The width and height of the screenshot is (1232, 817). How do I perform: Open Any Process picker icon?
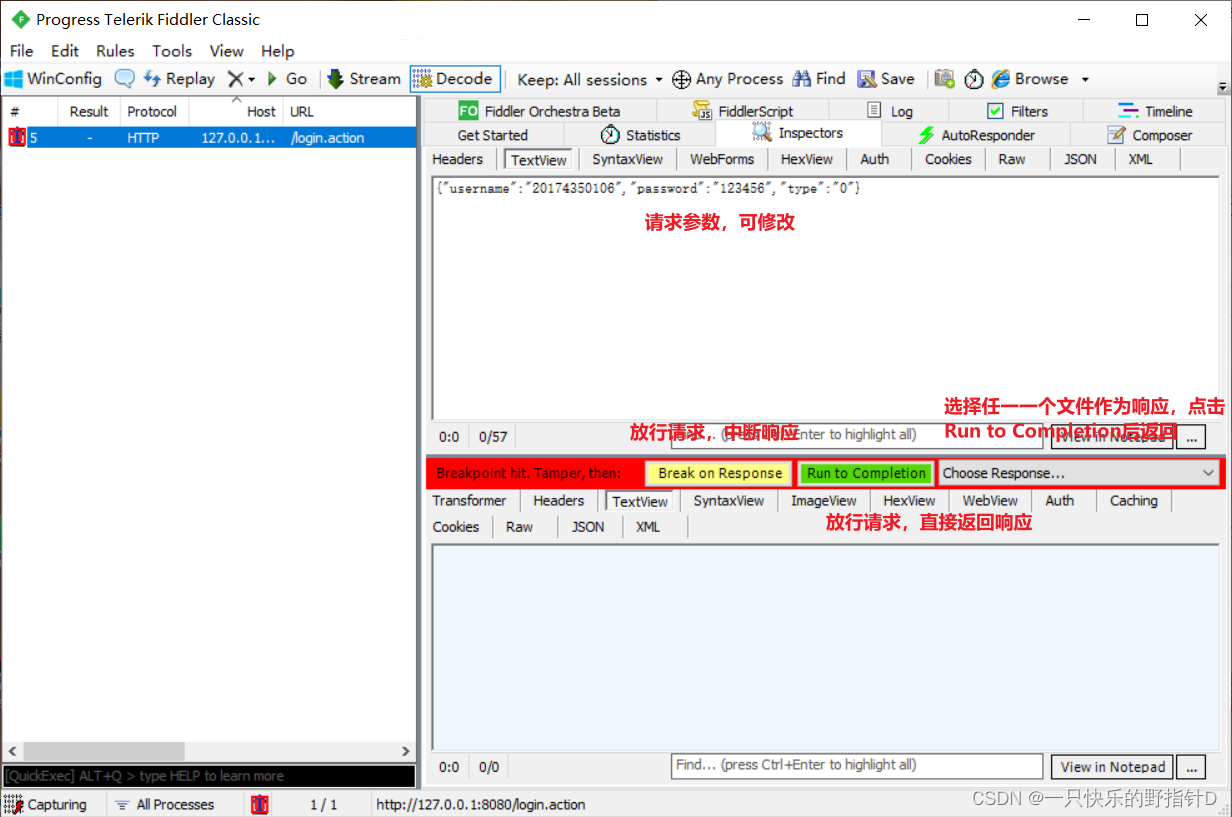[681, 79]
